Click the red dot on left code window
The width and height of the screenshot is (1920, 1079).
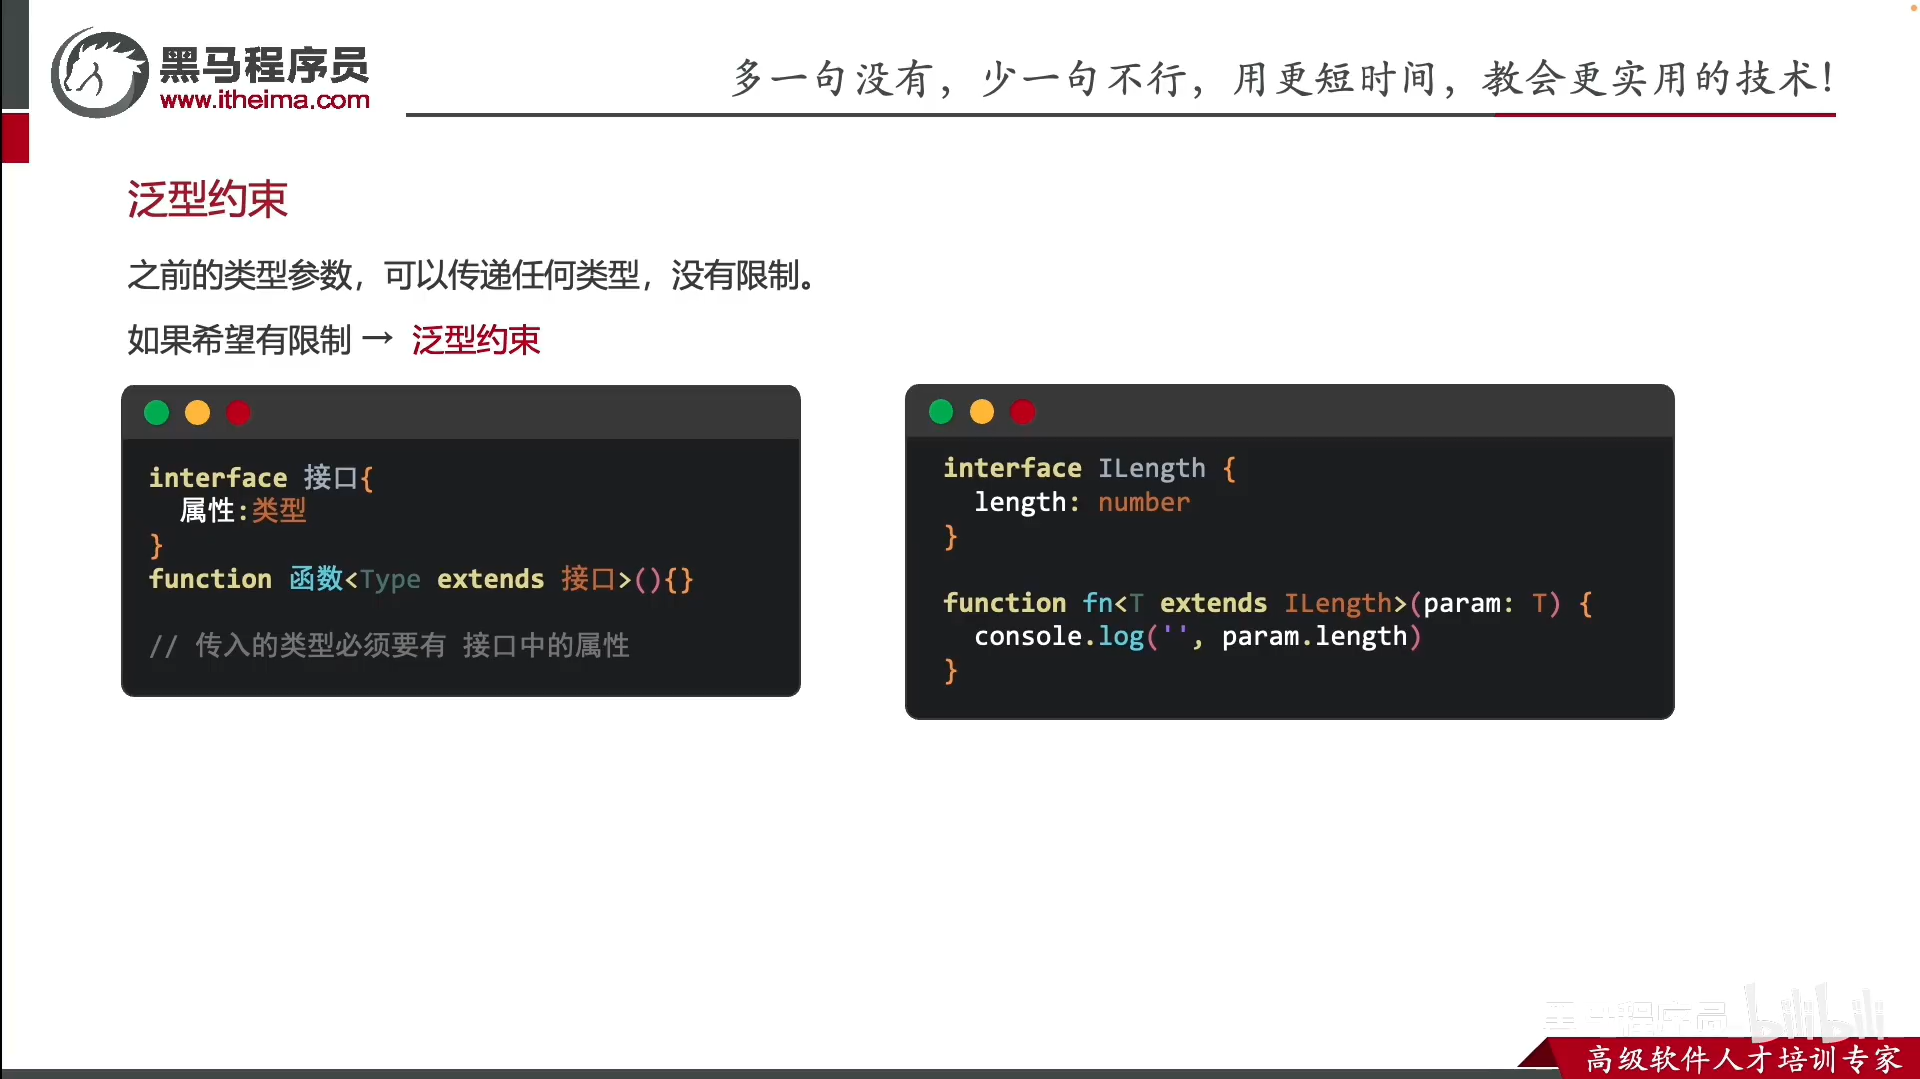point(238,412)
